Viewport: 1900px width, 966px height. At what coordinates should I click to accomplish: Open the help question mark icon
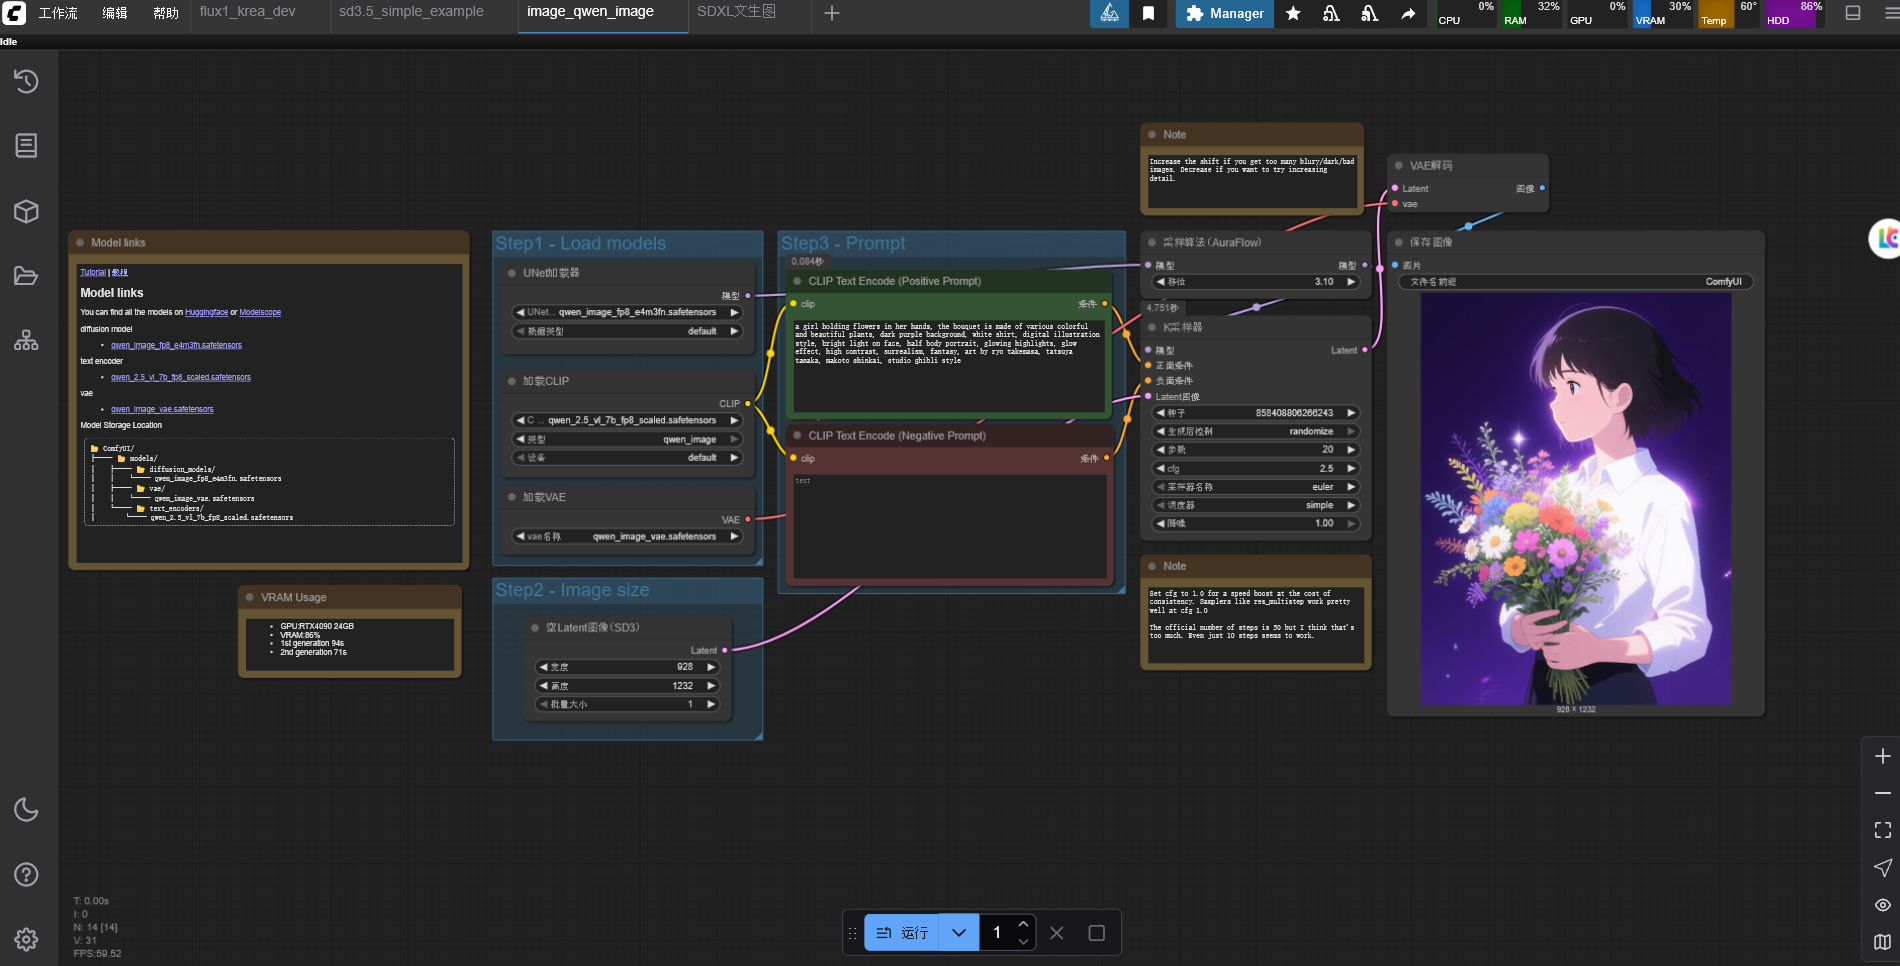click(26, 874)
